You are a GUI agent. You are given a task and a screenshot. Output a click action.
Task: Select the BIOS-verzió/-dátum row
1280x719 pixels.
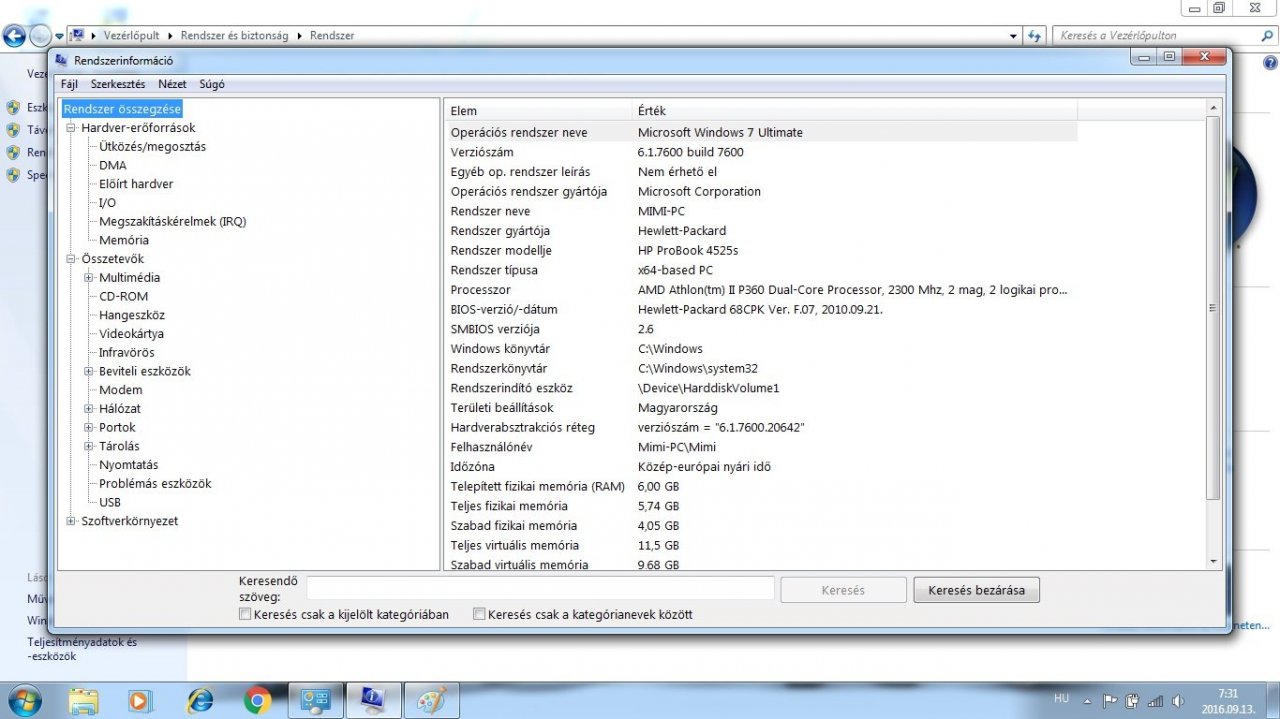point(761,310)
